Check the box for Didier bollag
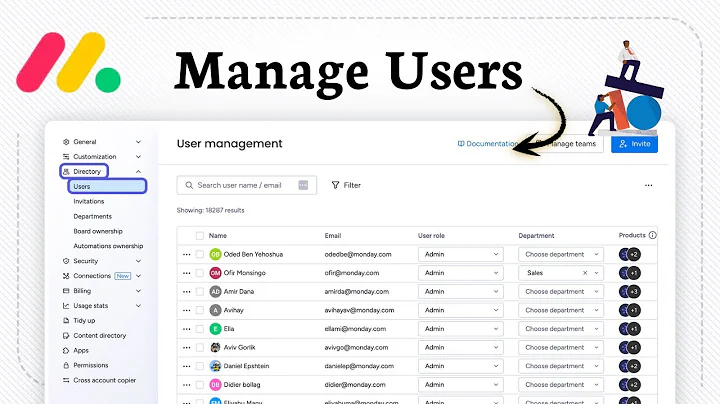Image resolution: width=720 pixels, height=404 pixels. [x=200, y=385]
